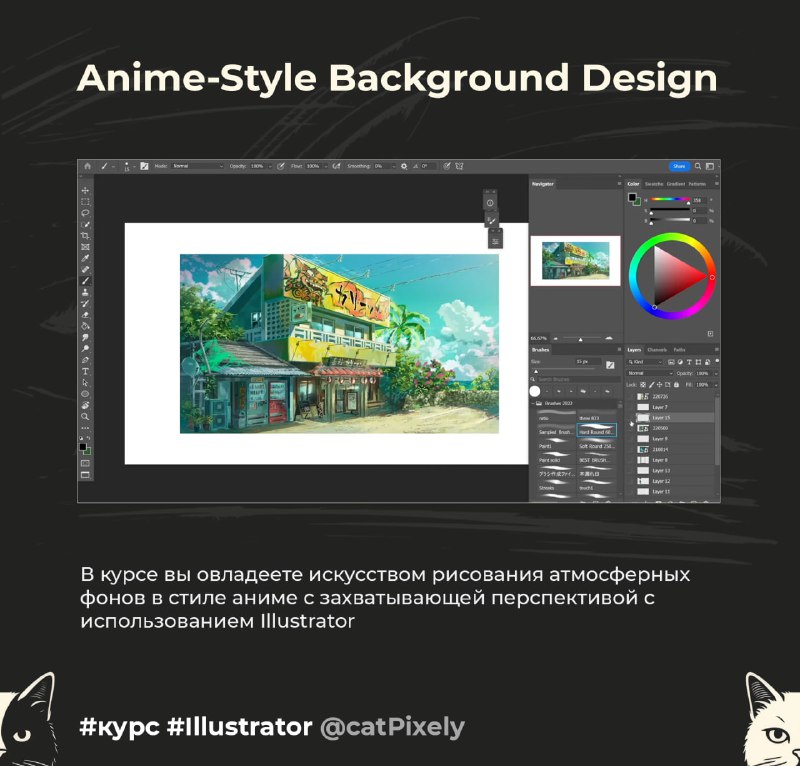Click the foreground color swatch in Color panel
This screenshot has width=800, height=766.
pos(632,197)
